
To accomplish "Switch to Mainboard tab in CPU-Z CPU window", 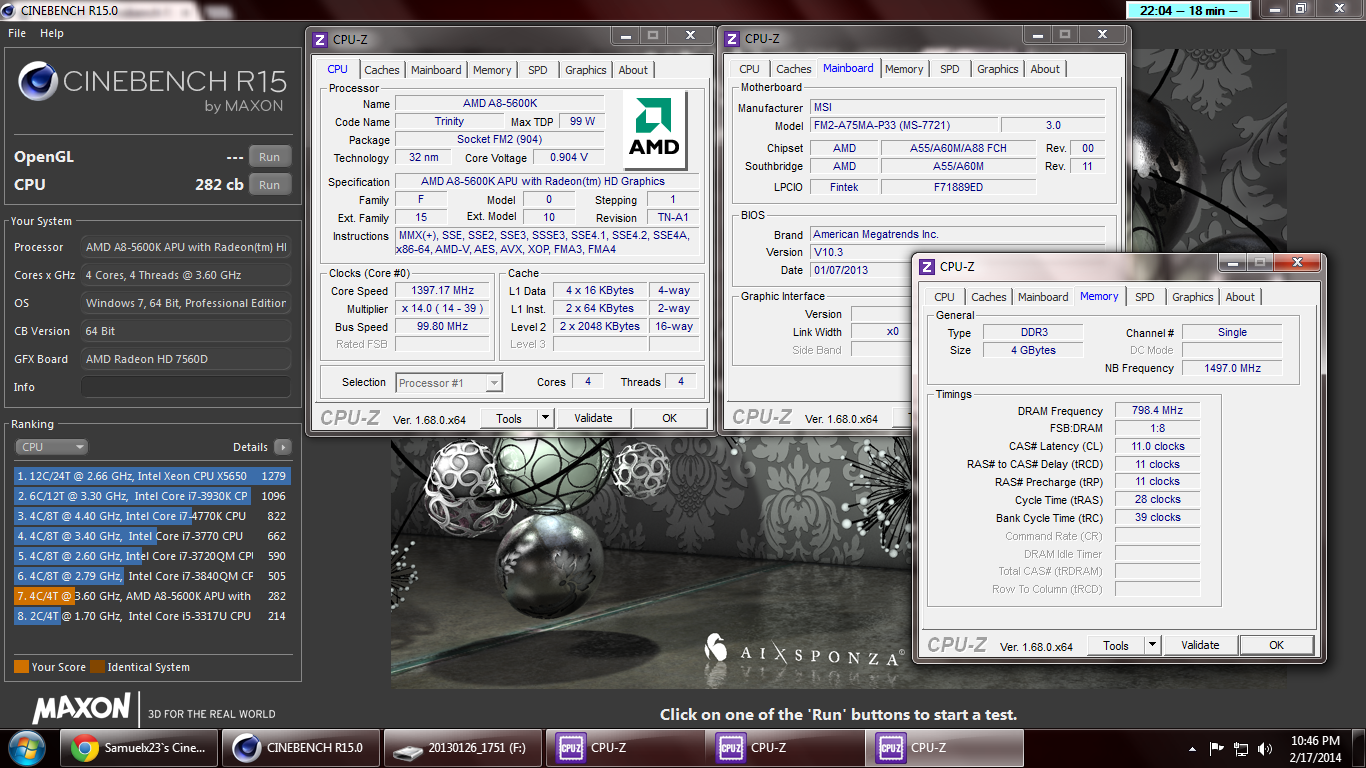I will [436, 70].
